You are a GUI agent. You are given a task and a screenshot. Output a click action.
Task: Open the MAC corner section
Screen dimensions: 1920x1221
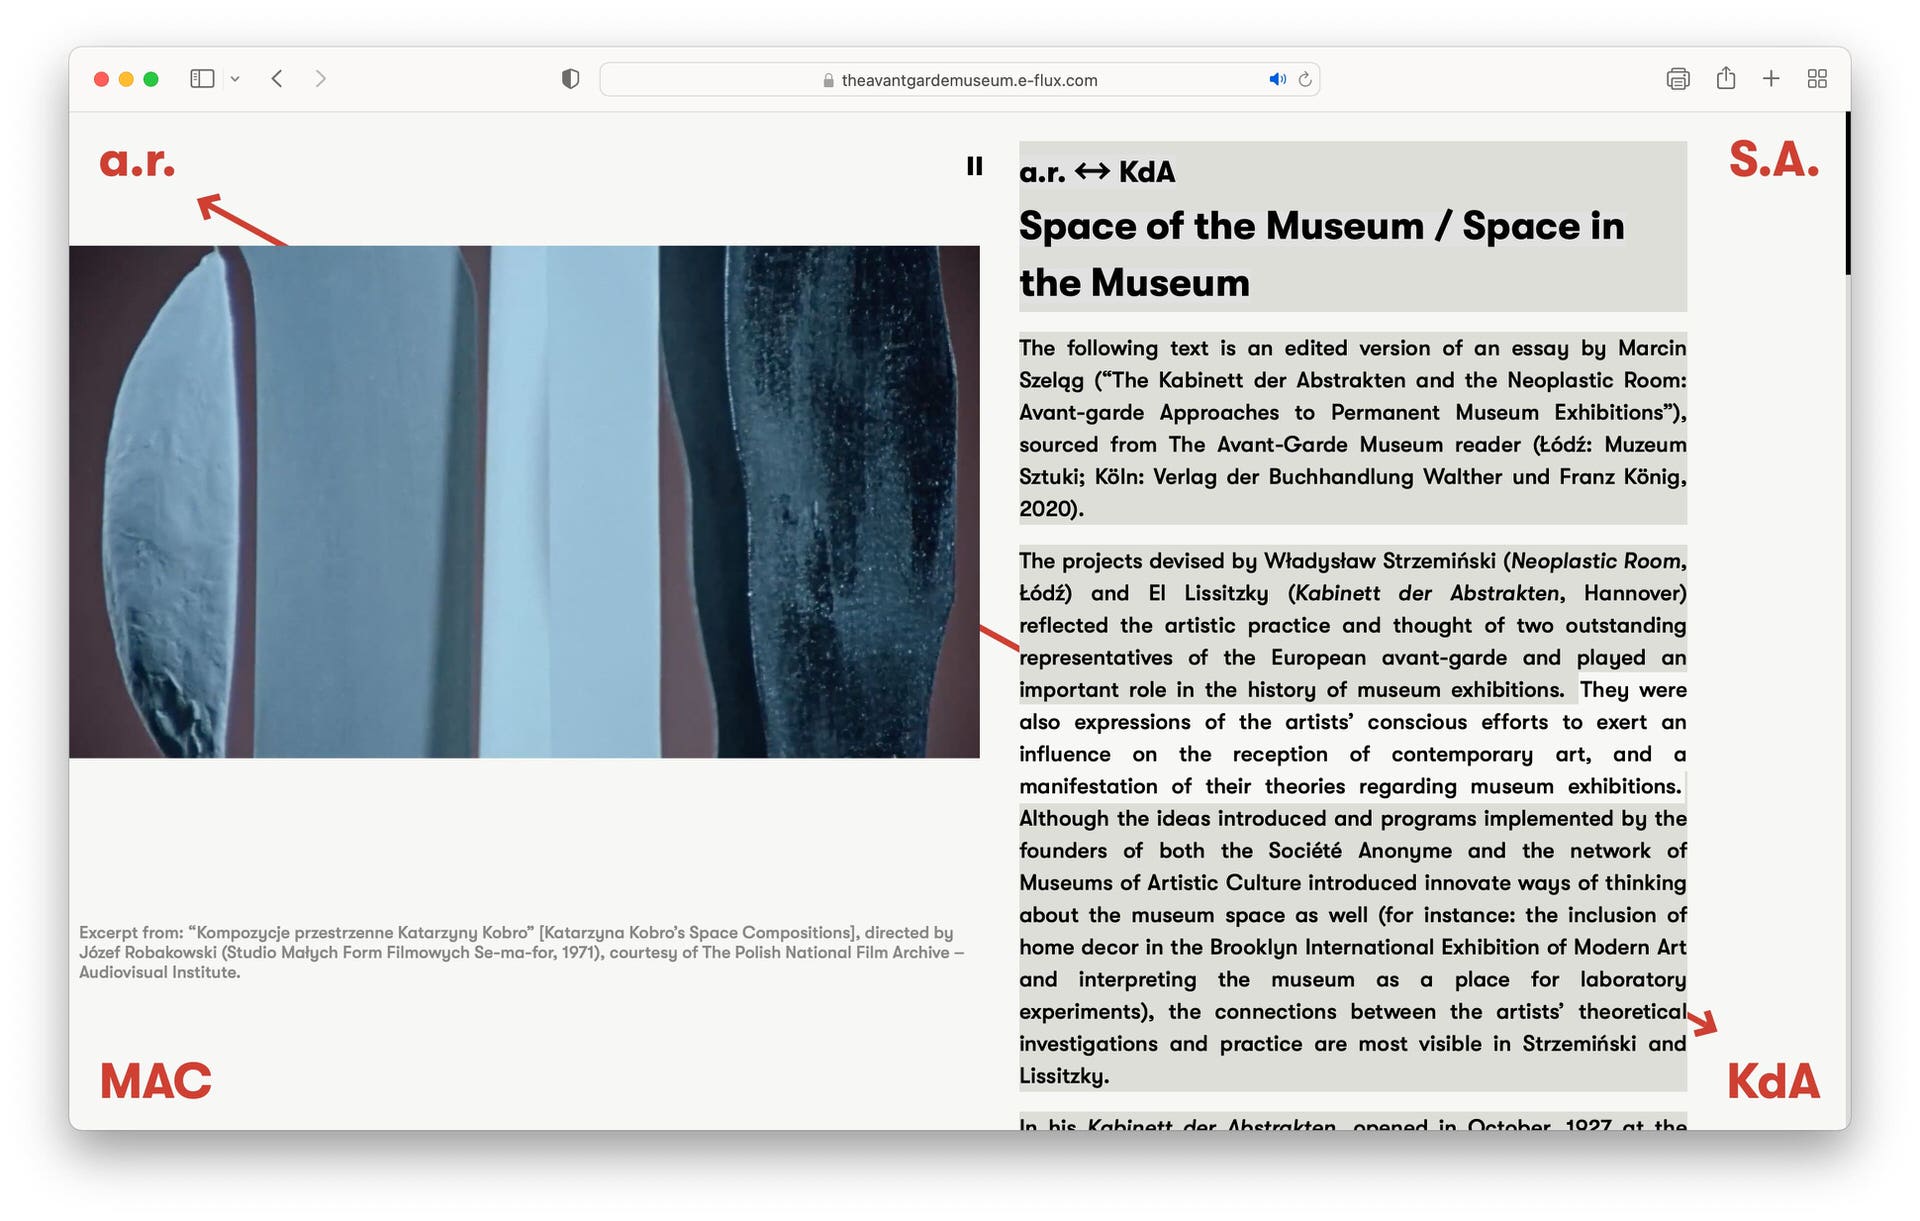pyautogui.click(x=156, y=1081)
